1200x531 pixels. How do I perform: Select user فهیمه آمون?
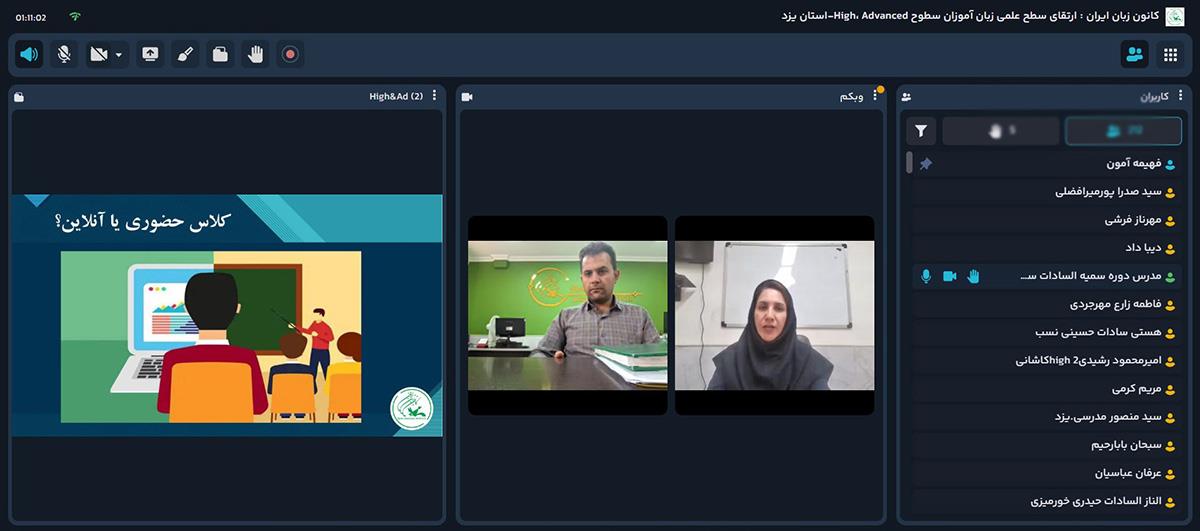tap(1048, 163)
